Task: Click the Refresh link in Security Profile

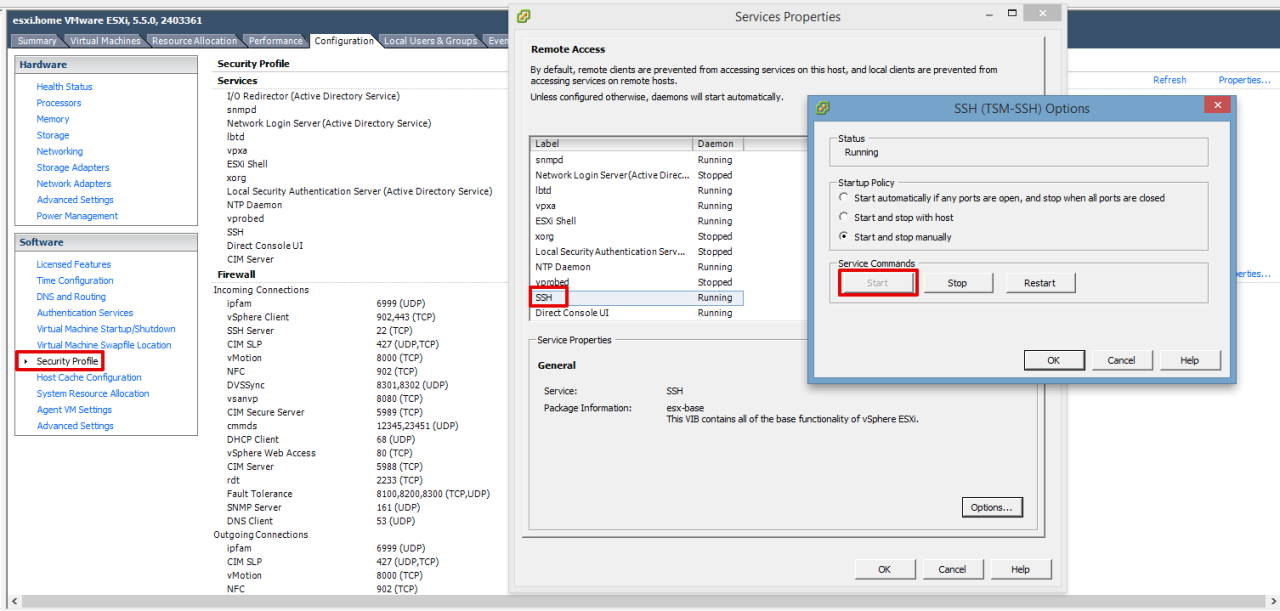Action: (1169, 80)
